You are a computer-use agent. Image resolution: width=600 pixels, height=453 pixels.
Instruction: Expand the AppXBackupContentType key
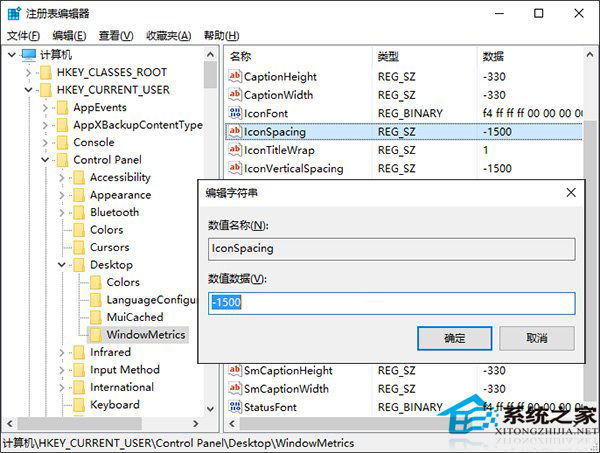point(45,125)
